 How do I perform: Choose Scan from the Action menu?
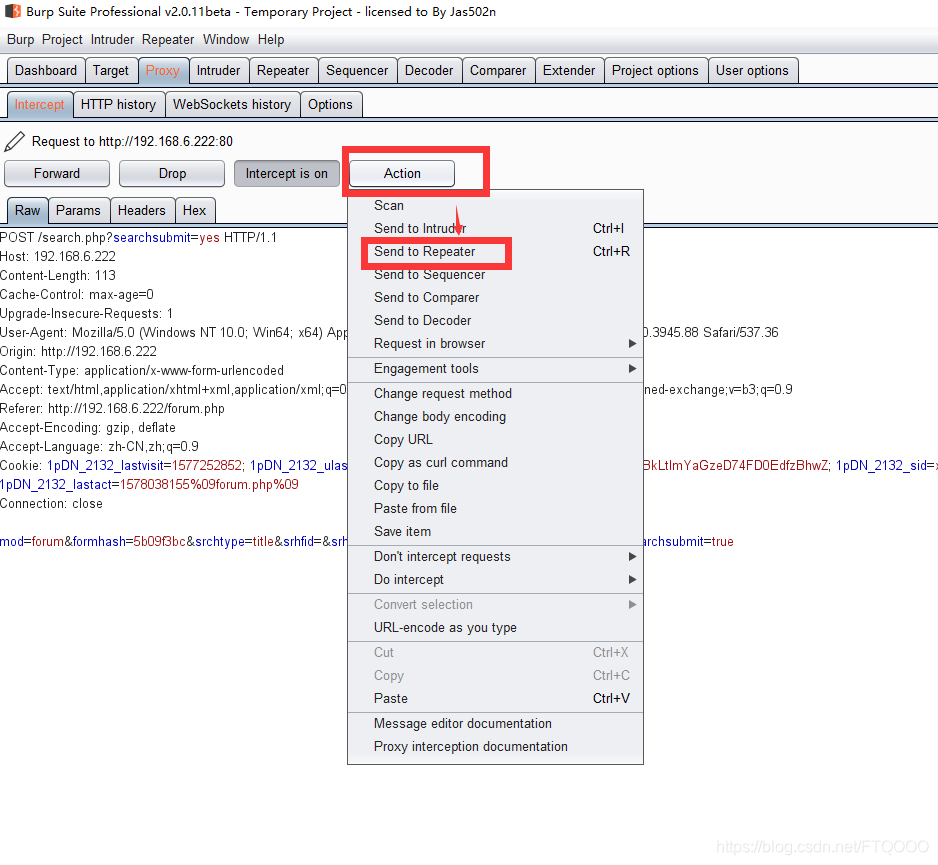coord(495,206)
